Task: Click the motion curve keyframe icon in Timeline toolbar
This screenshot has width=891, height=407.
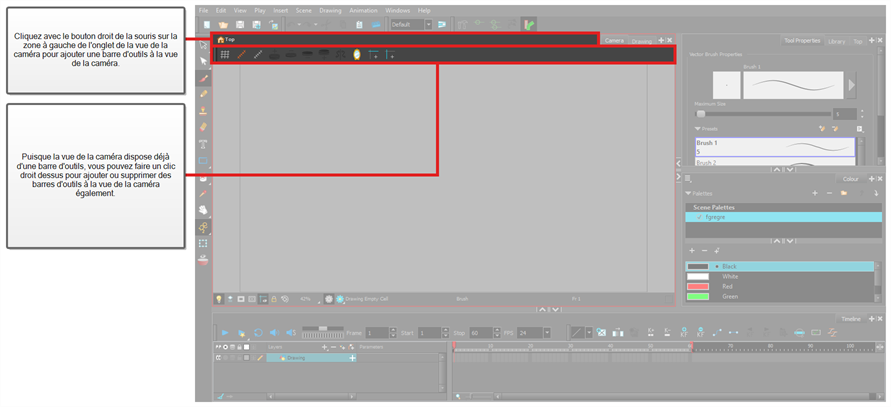Action: pyautogui.click(x=717, y=332)
